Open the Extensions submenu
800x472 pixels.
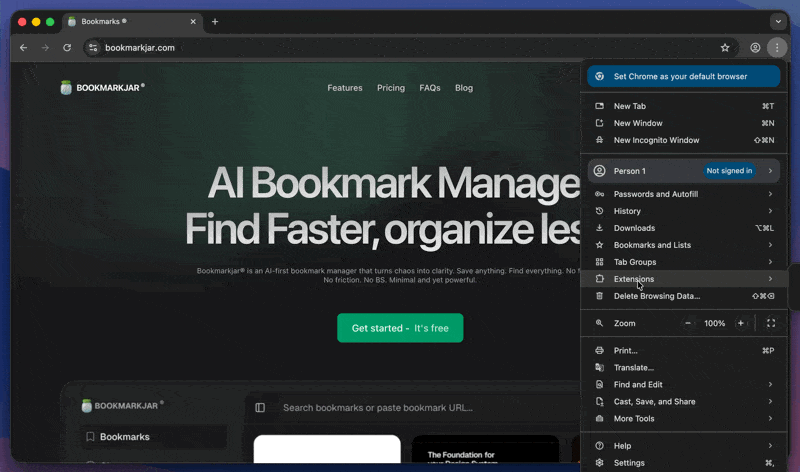tap(683, 279)
